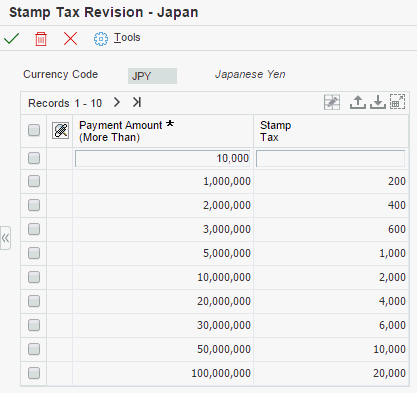
Task: Click the Records 1 - 10 label
Action: point(65,103)
